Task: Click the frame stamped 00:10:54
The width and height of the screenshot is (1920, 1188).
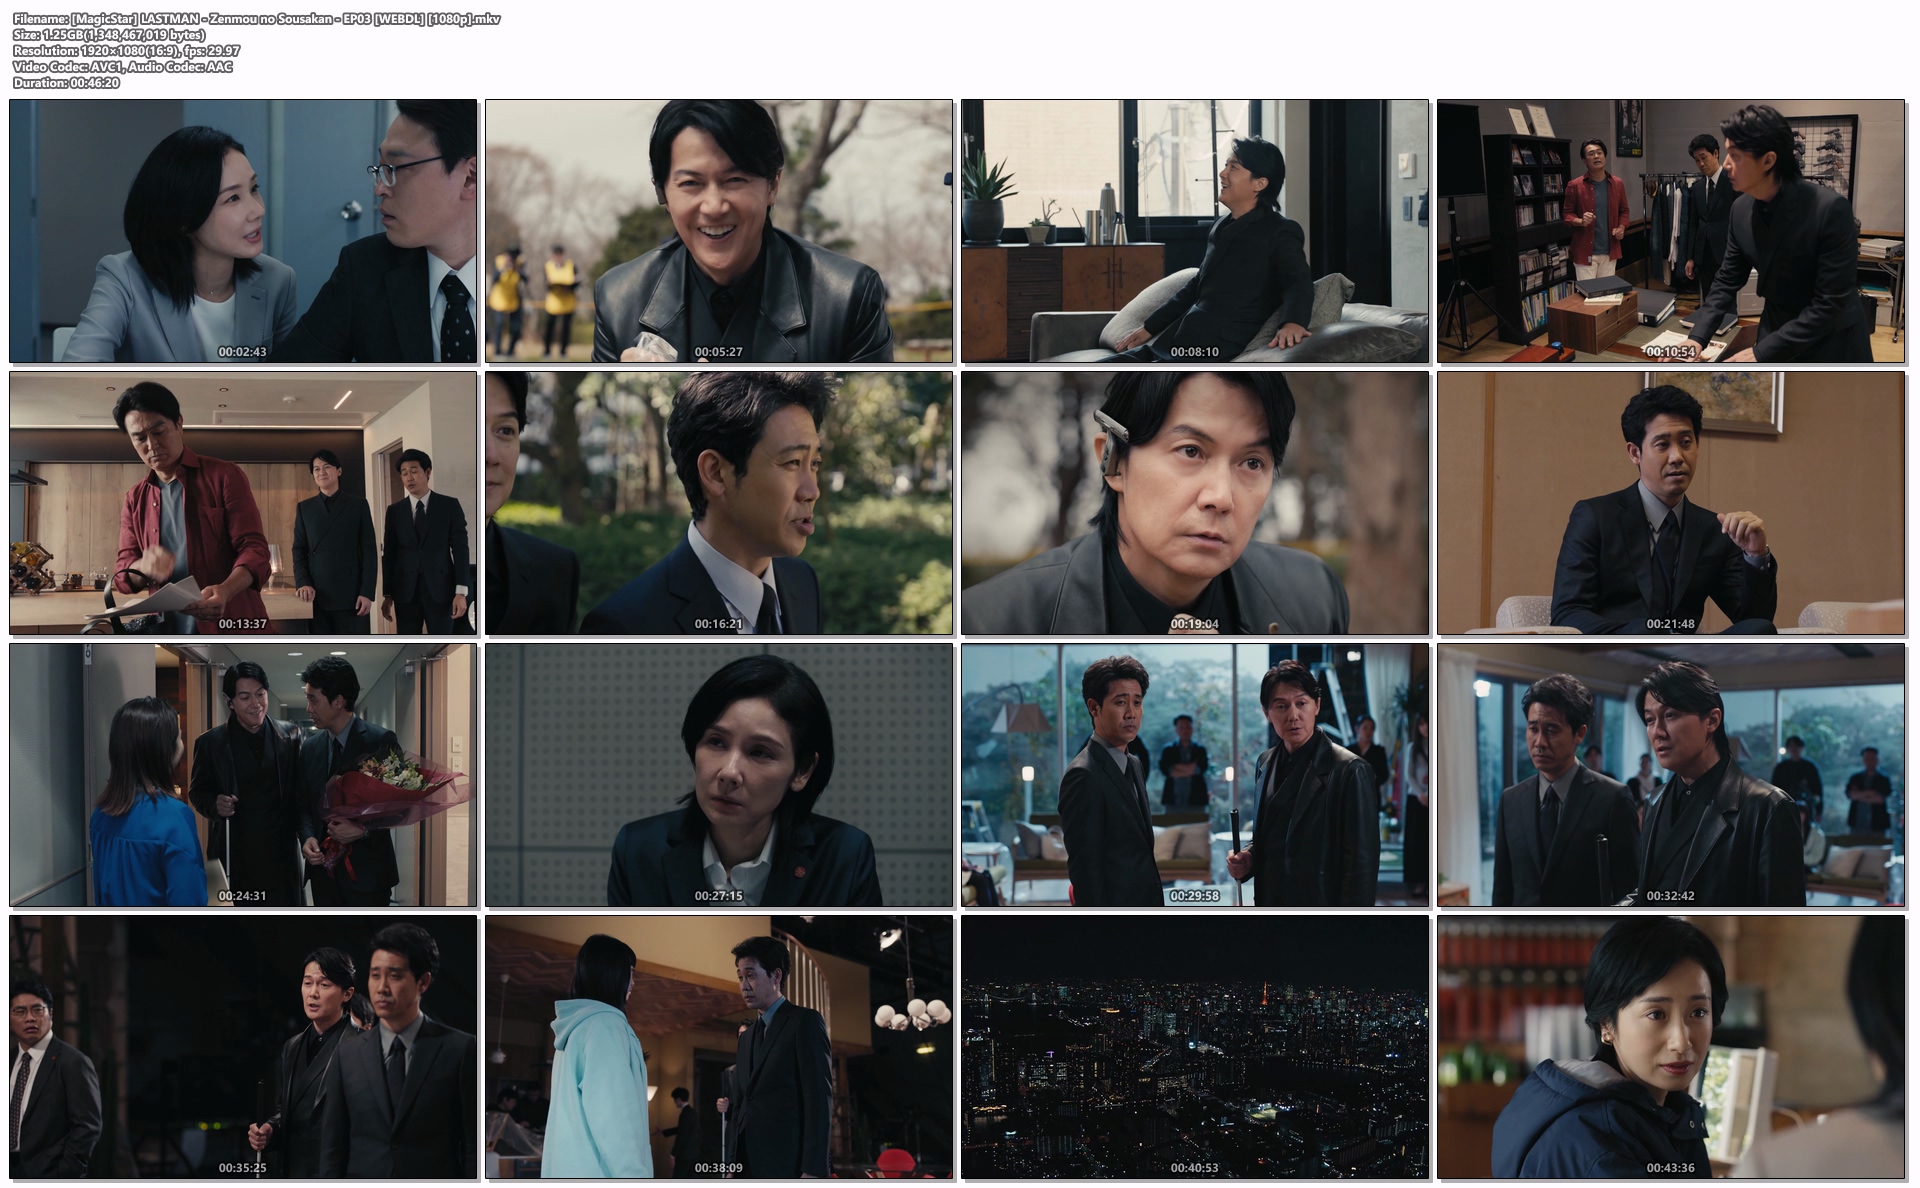Action: (1671, 231)
